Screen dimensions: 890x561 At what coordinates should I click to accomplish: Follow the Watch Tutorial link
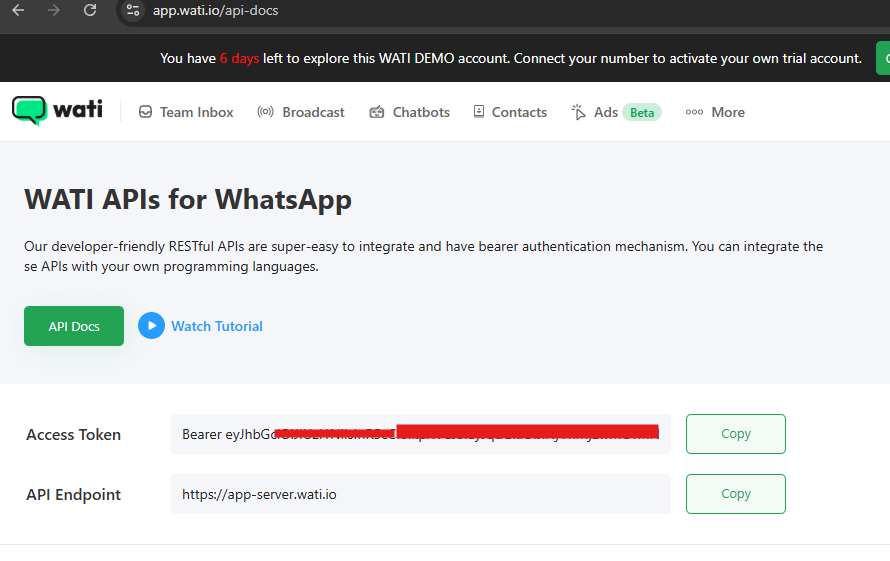(x=217, y=326)
